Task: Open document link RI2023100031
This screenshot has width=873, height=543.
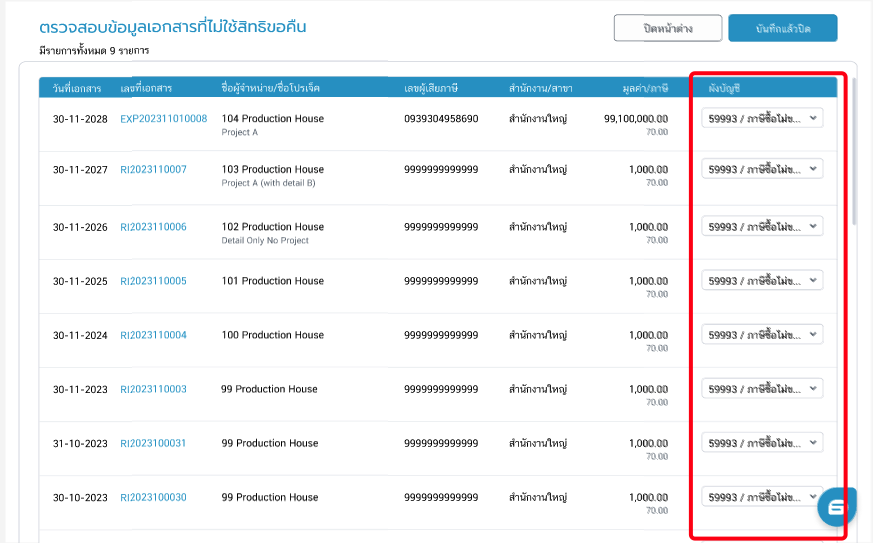Action: [x=153, y=443]
